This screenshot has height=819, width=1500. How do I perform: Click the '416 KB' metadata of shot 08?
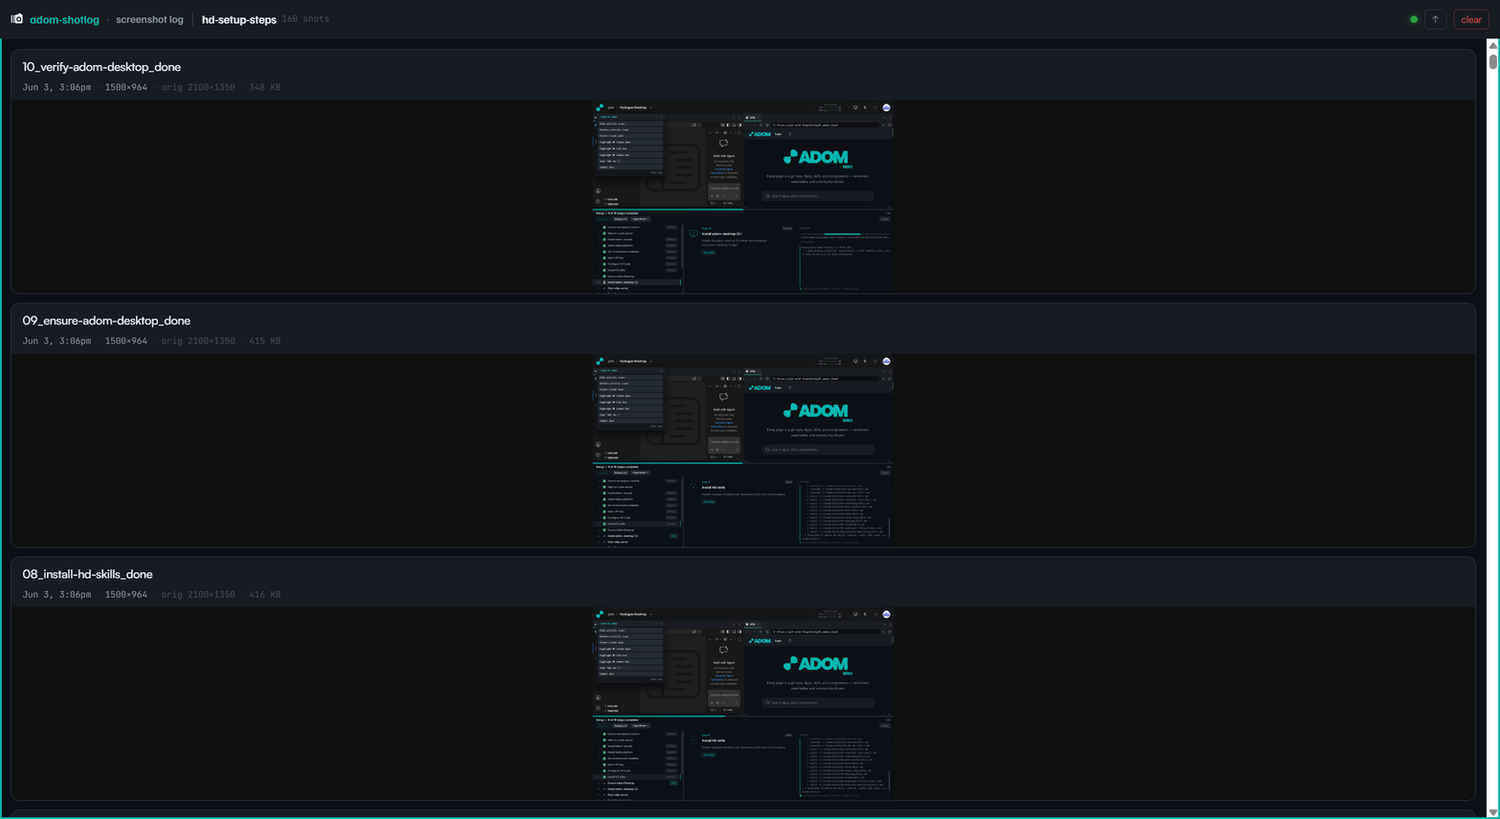coord(265,595)
